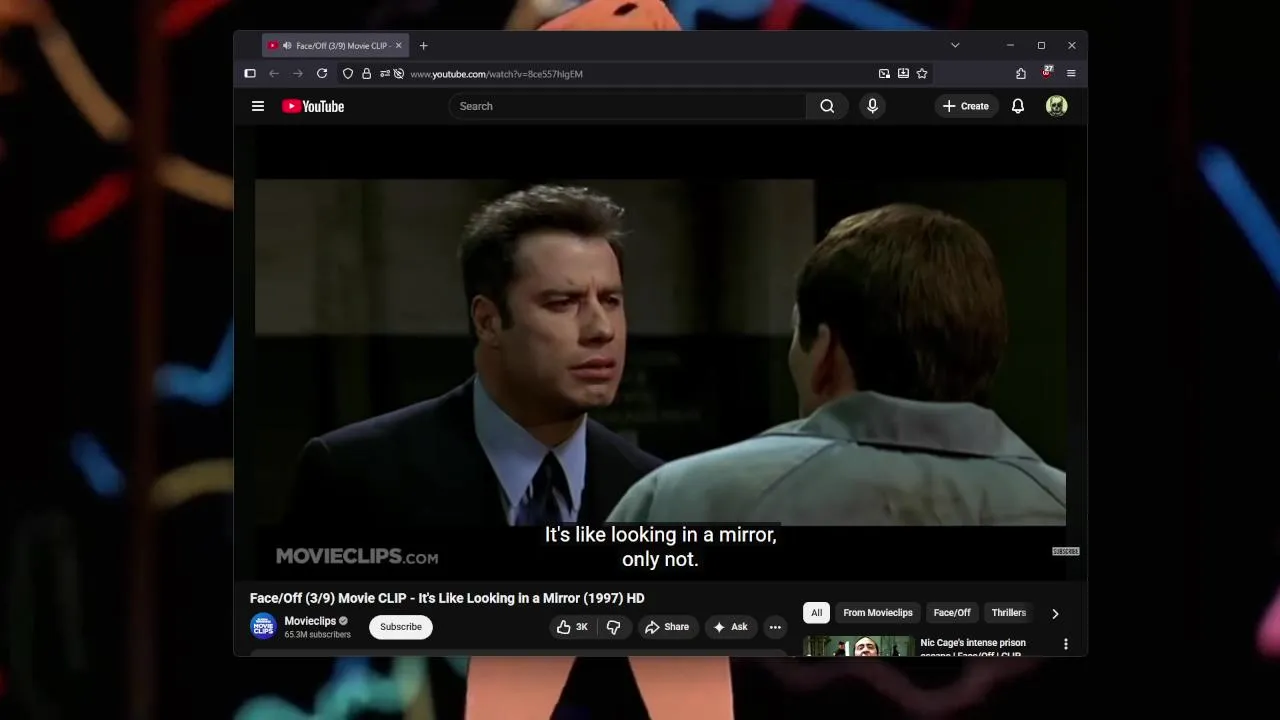Close the Face/Off Movie CLIP tab
The image size is (1280, 720).
[x=398, y=46]
